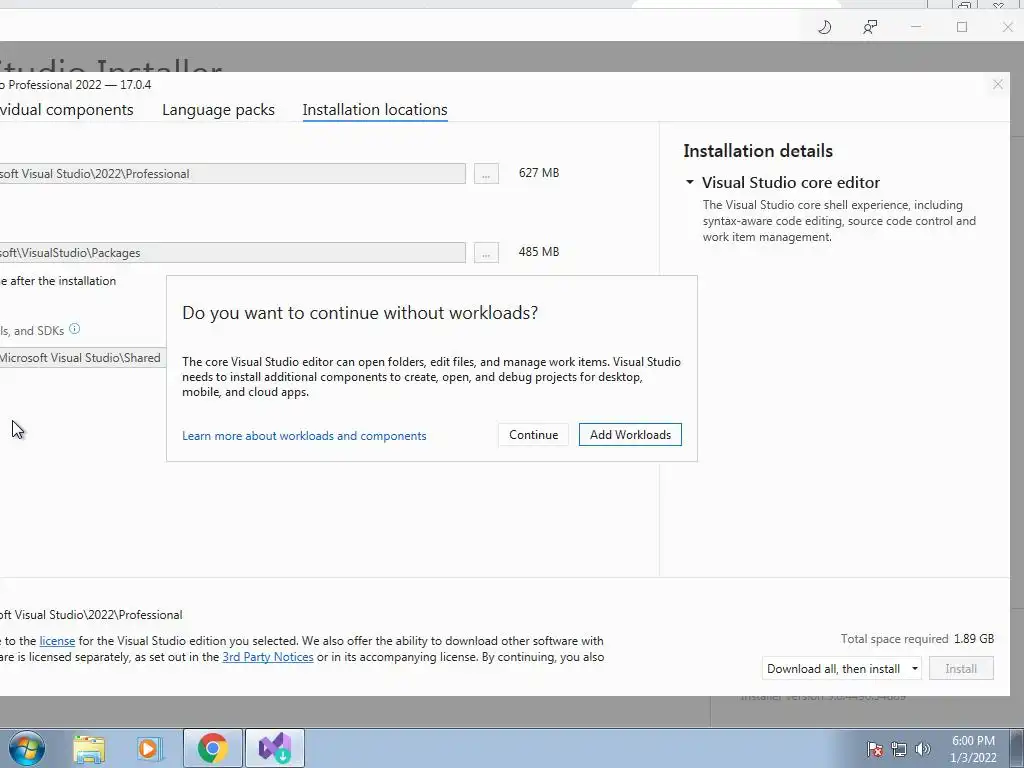The height and width of the screenshot is (768, 1024).
Task: Select Installation locations tab
Action: coord(375,110)
